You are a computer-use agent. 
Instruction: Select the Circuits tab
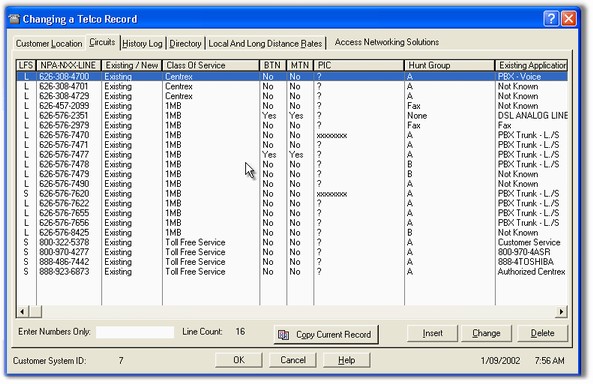[102, 42]
